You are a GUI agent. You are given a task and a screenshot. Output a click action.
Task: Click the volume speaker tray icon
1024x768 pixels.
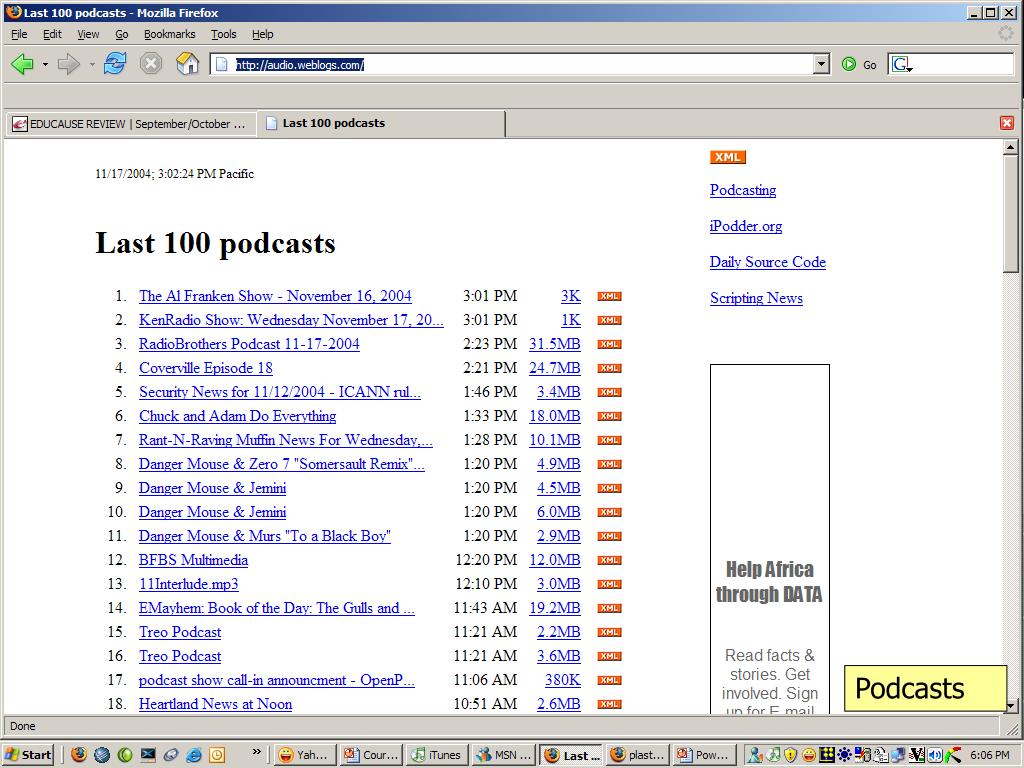pos(935,755)
